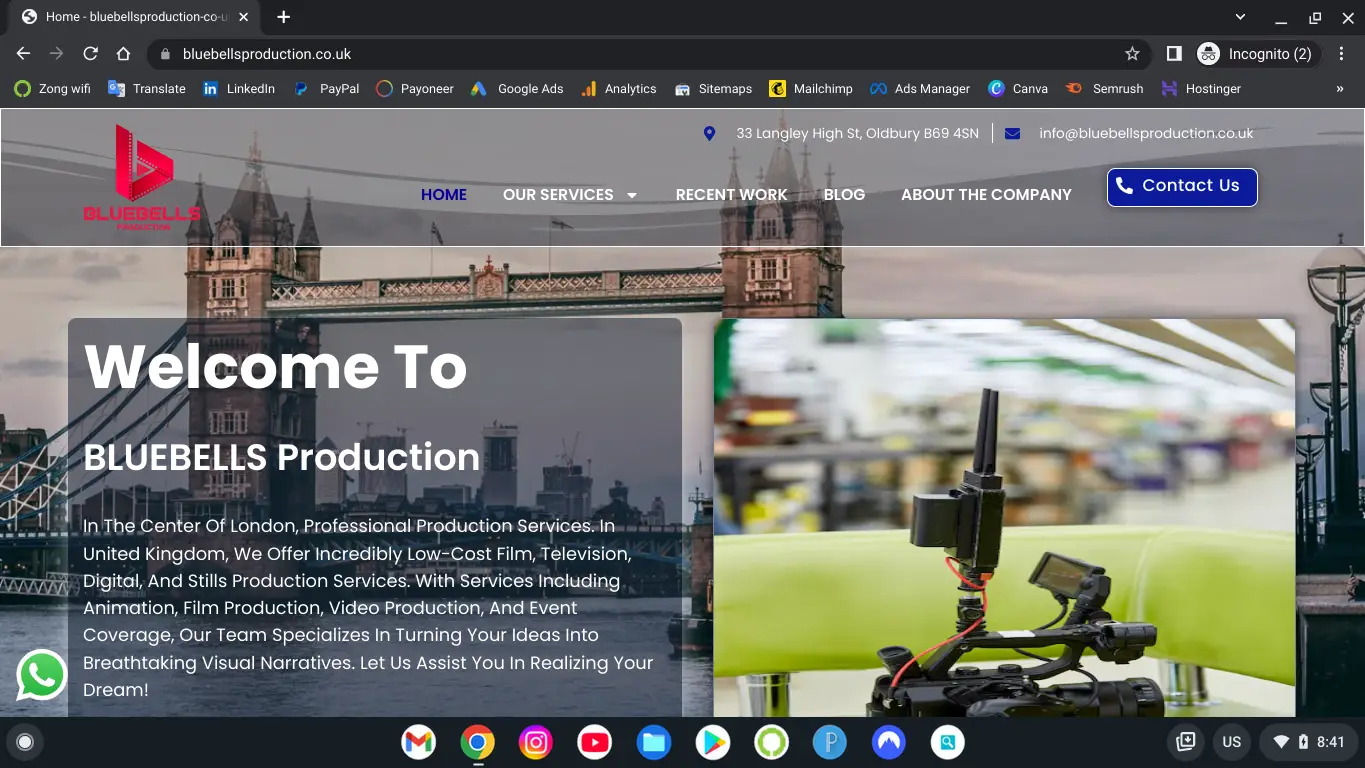
Task: Open Gmail from the taskbar shelf
Action: 418,742
